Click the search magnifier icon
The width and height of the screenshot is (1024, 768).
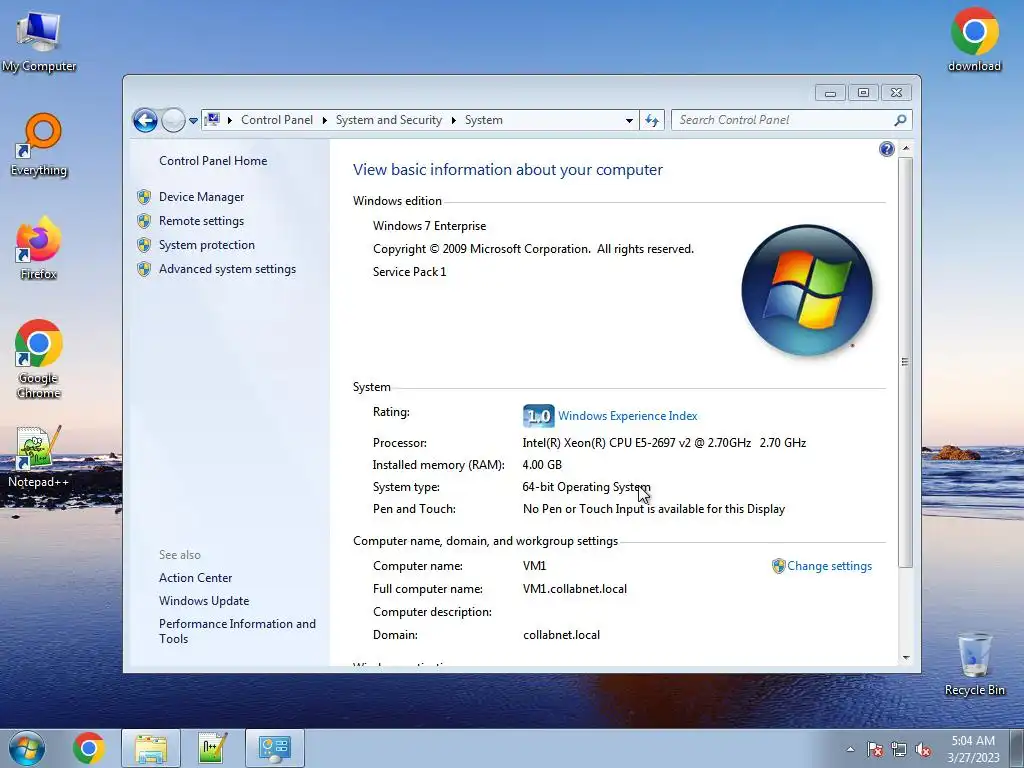(x=900, y=120)
